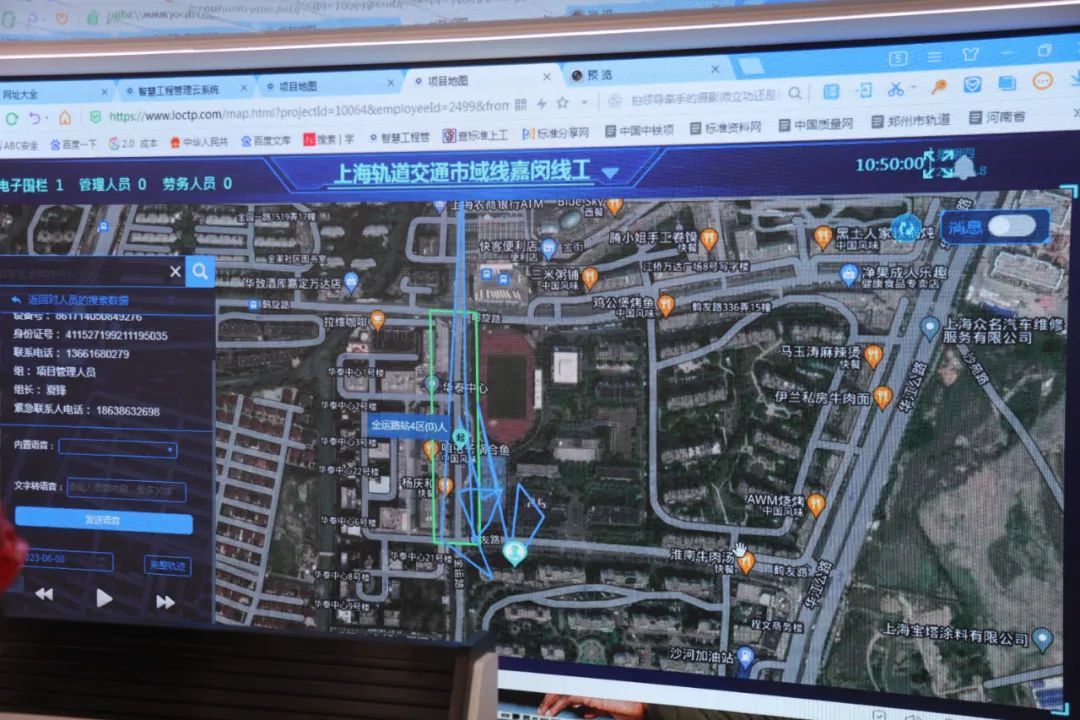Screen dimensions: 1080x720
Task: Click the green security shield icon in address bar
Action: pyautogui.click(x=96, y=116)
